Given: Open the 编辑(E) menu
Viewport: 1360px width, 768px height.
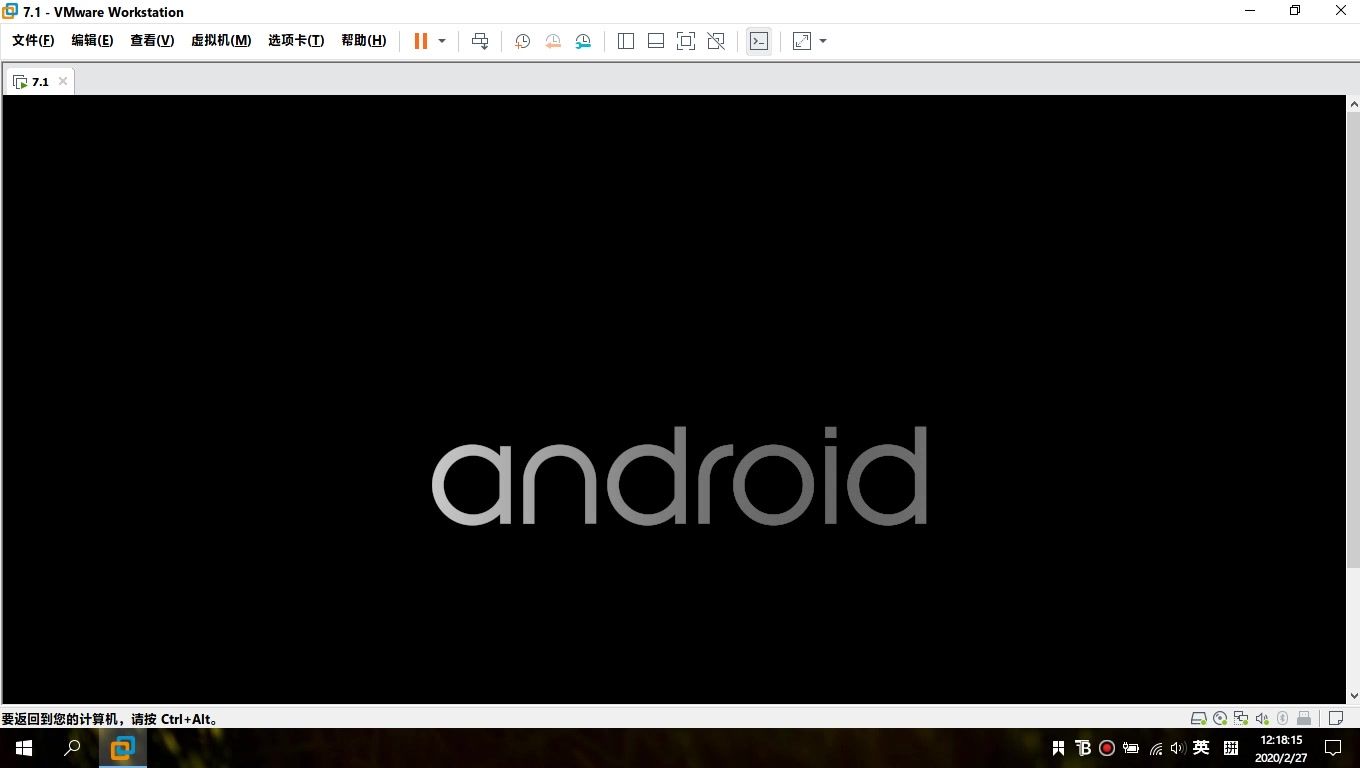Looking at the screenshot, I should click(92, 40).
